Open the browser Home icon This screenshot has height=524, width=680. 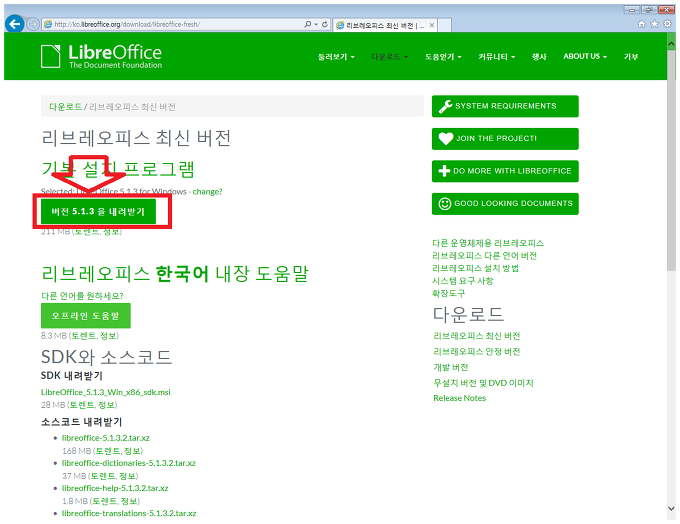(x=641, y=24)
